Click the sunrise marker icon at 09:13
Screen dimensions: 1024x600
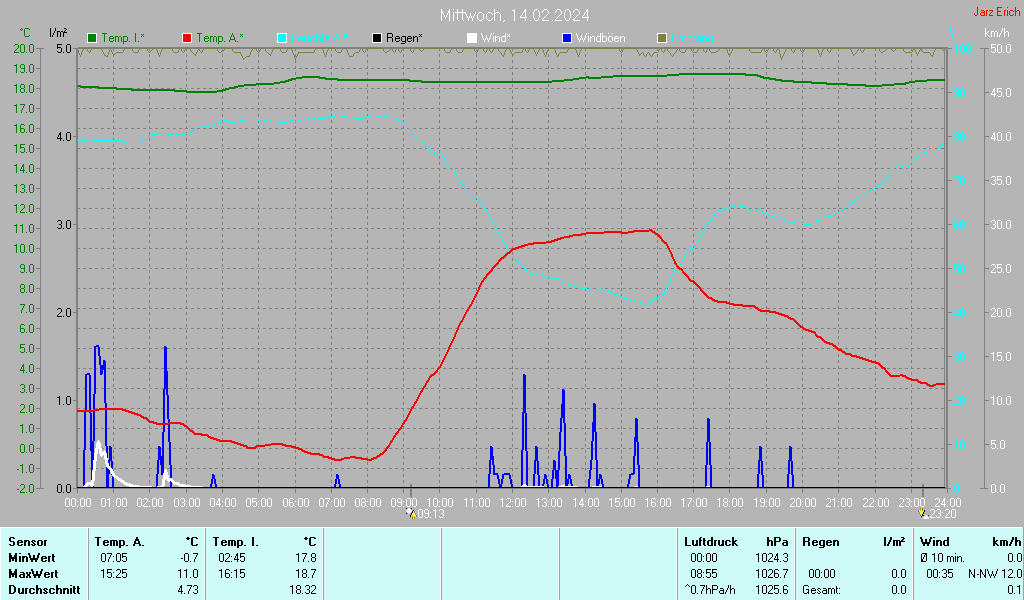coord(410,513)
